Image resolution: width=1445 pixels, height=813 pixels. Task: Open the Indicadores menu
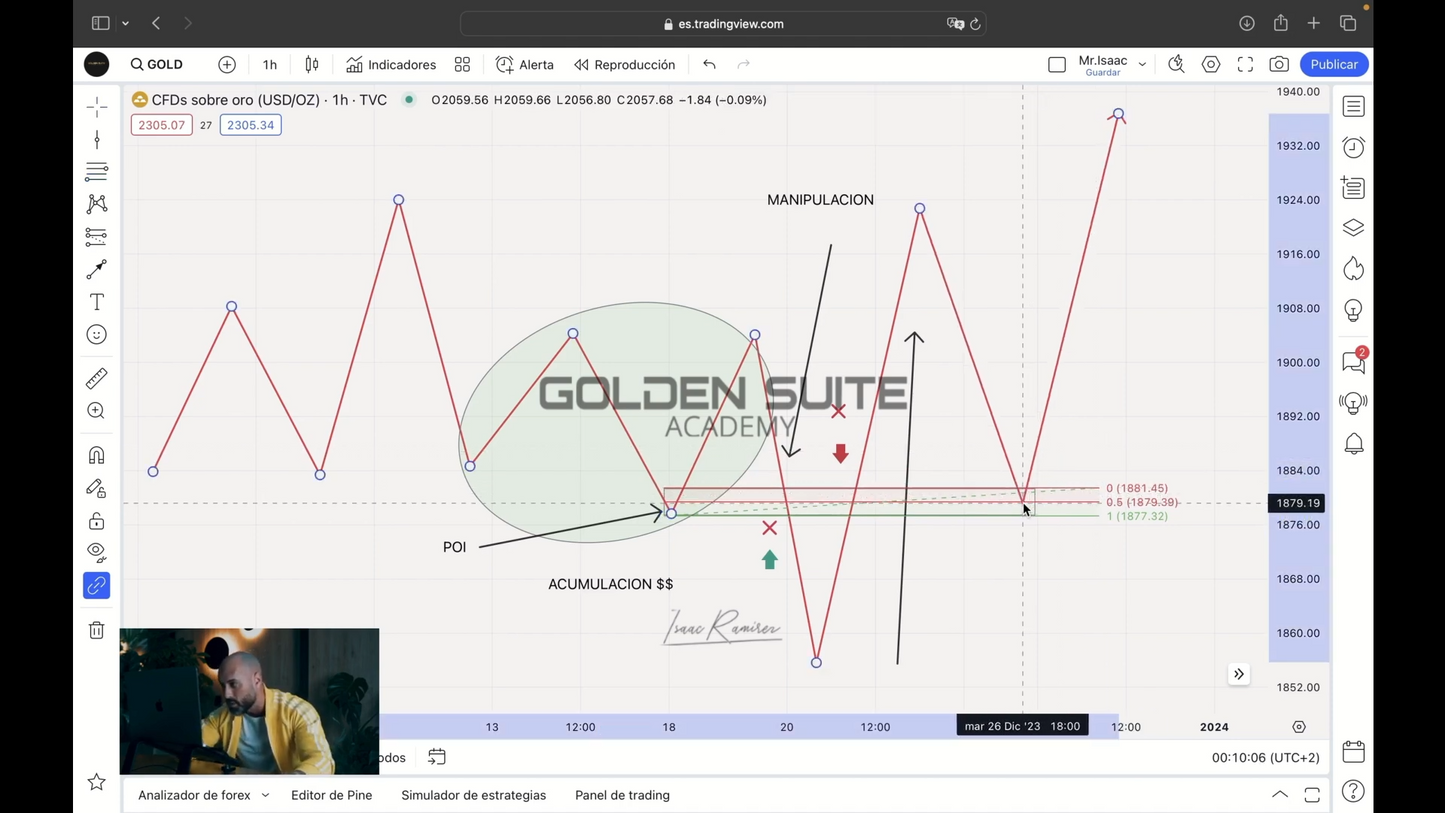pos(391,64)
